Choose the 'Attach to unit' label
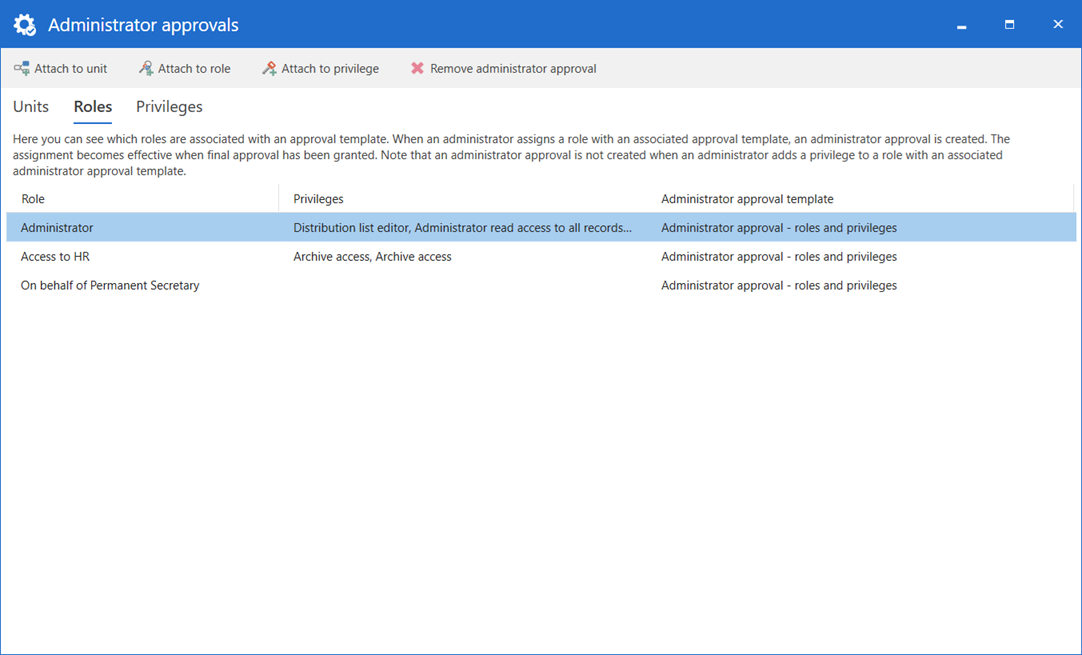This screenshot has width=1082, height=655. pos(70,68)
